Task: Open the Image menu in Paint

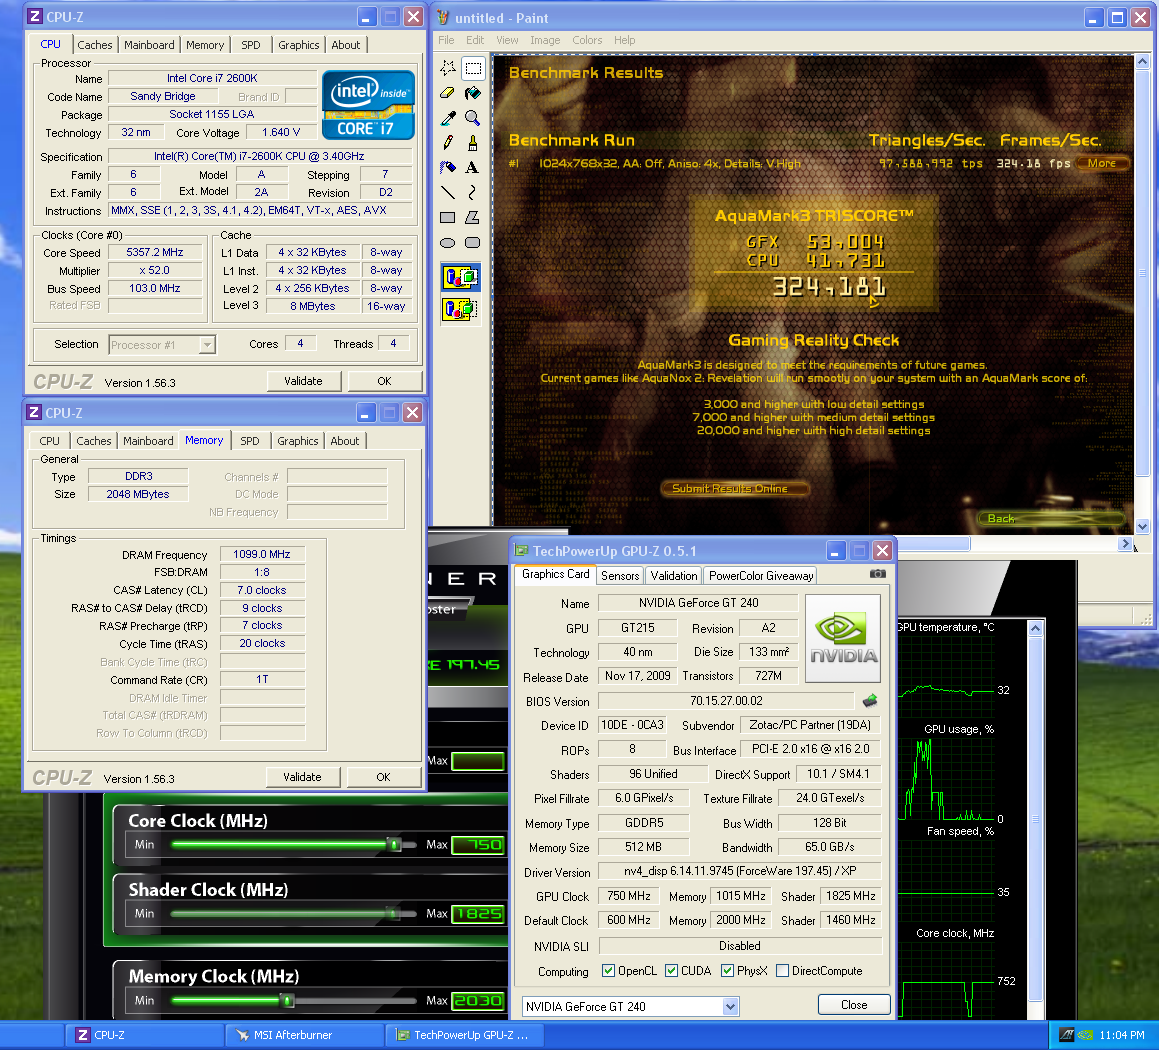Action: [545, 40]
